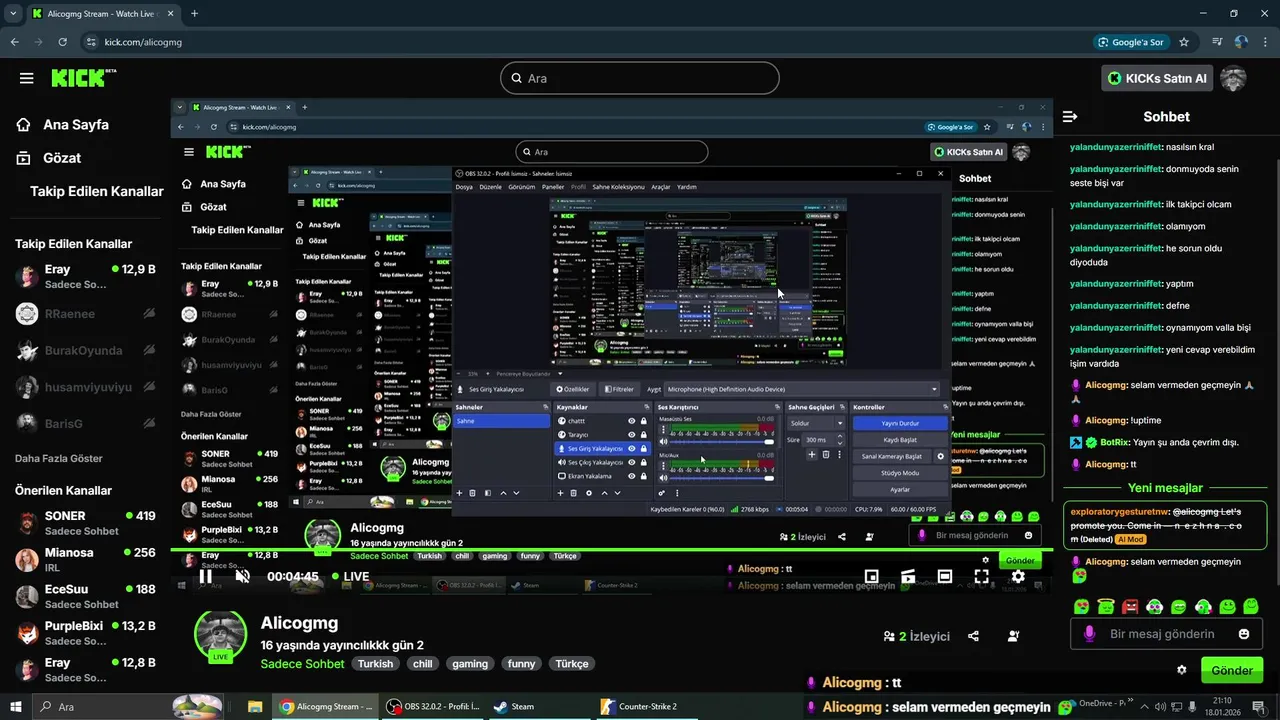
Task: Open SONER recommended channel in sidebar
Action: pos(85,523)
